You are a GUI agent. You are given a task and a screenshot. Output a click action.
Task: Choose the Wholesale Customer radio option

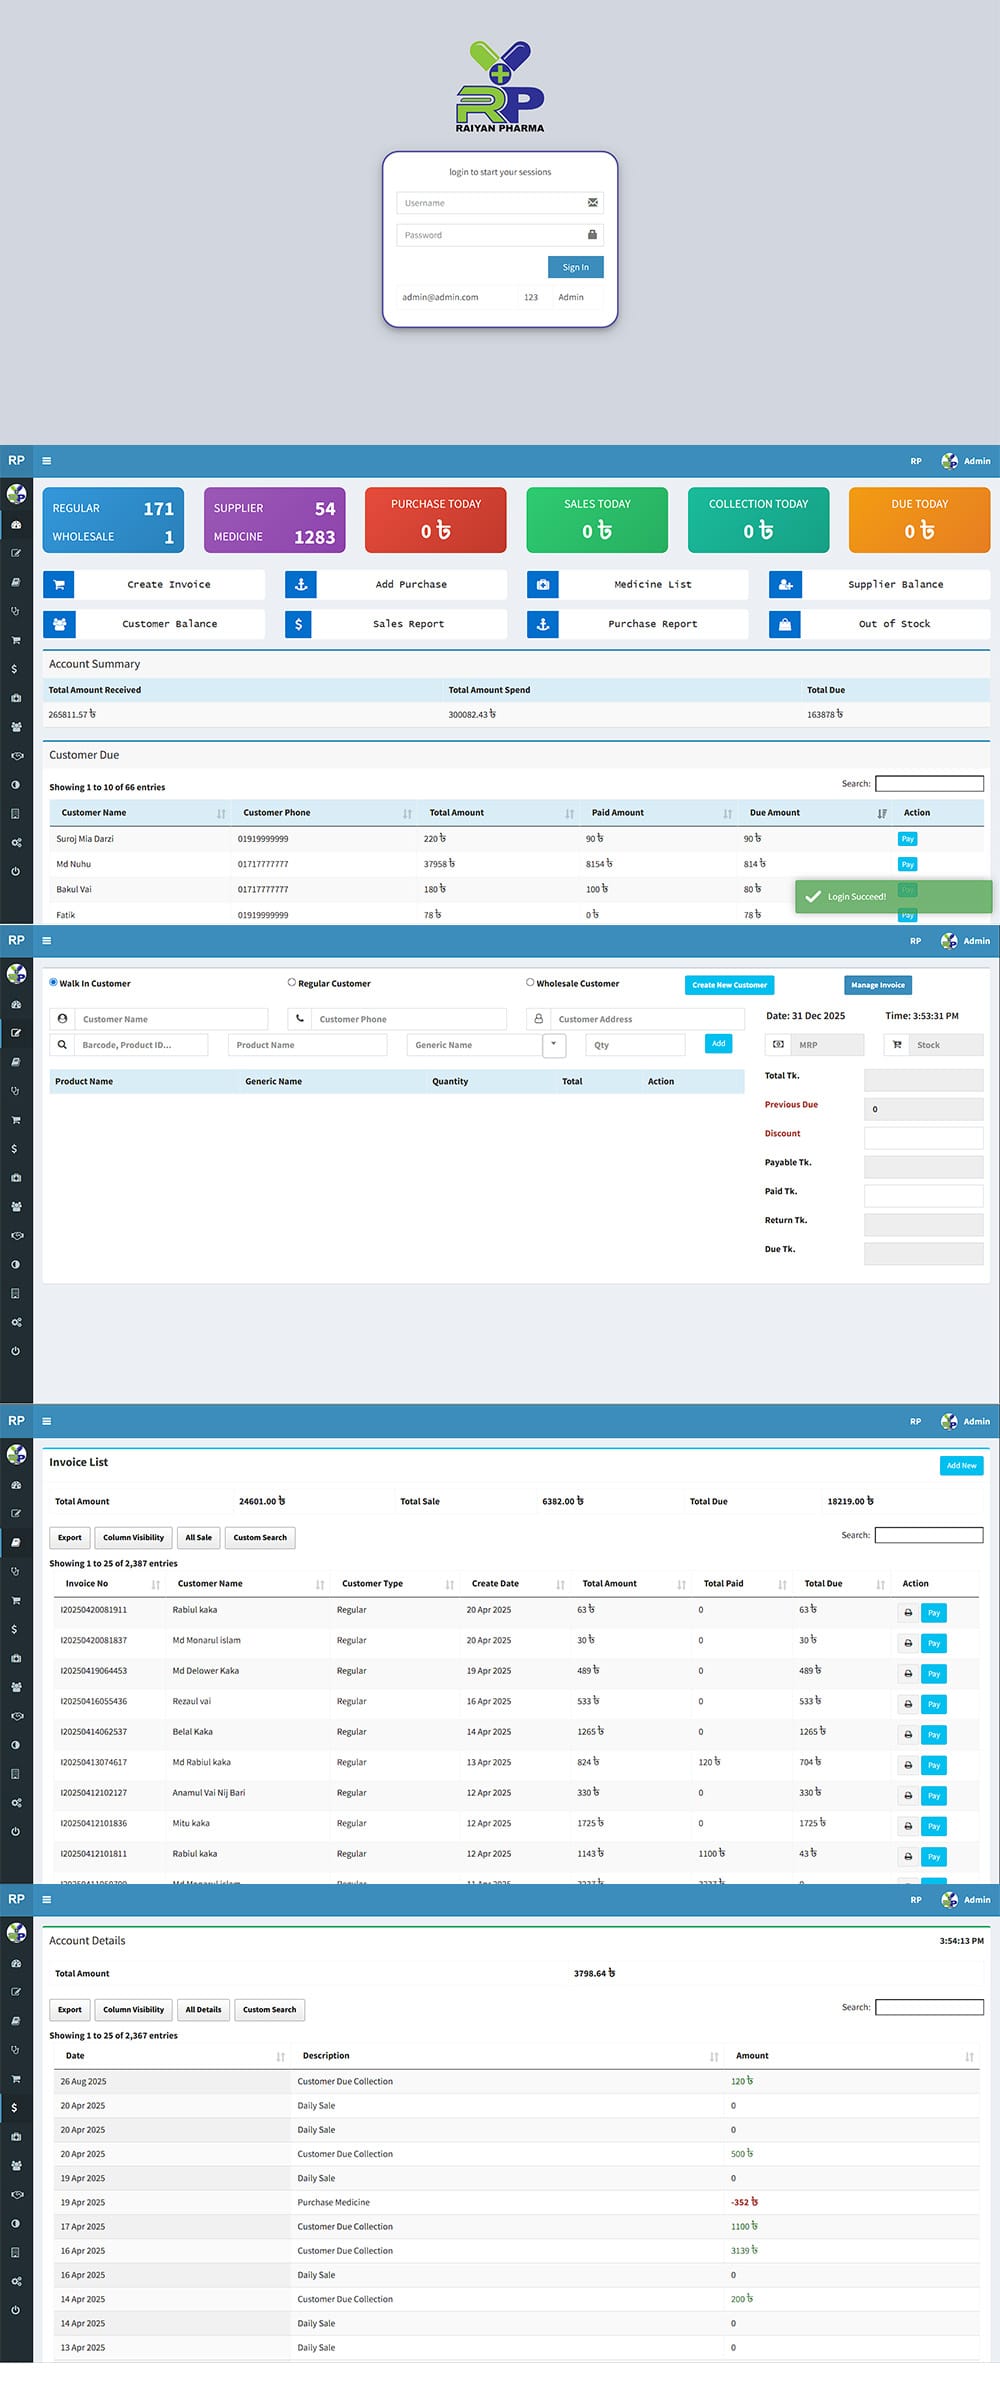tap(530, 983)
